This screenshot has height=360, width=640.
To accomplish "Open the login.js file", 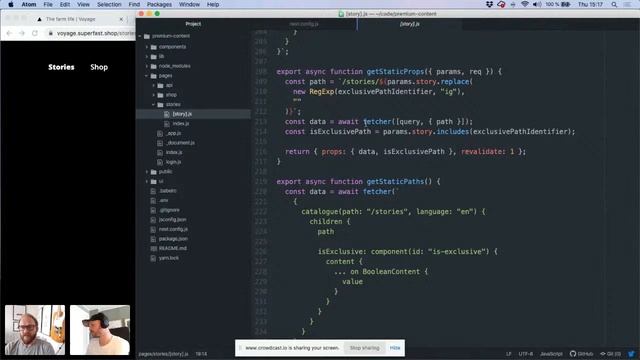I will pyautogui.click(x=173, y=162).
